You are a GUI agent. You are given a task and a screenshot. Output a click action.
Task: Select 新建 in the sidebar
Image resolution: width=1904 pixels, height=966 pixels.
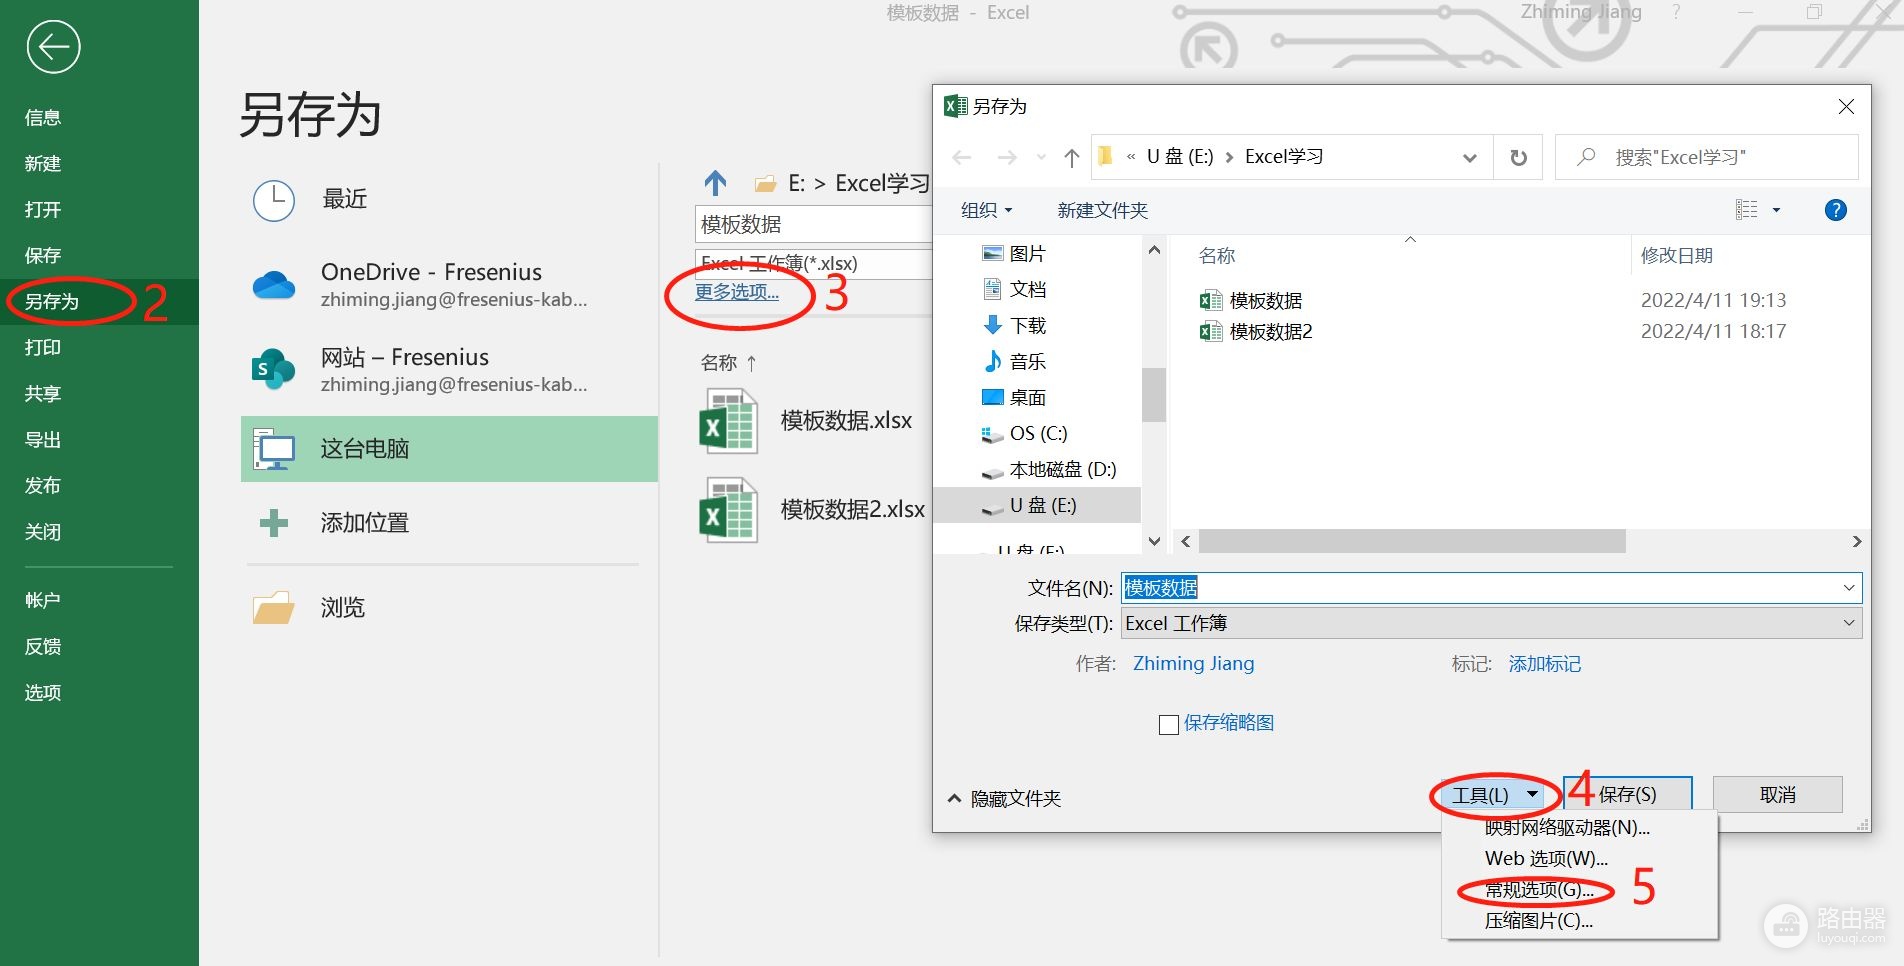pos(43,163)
